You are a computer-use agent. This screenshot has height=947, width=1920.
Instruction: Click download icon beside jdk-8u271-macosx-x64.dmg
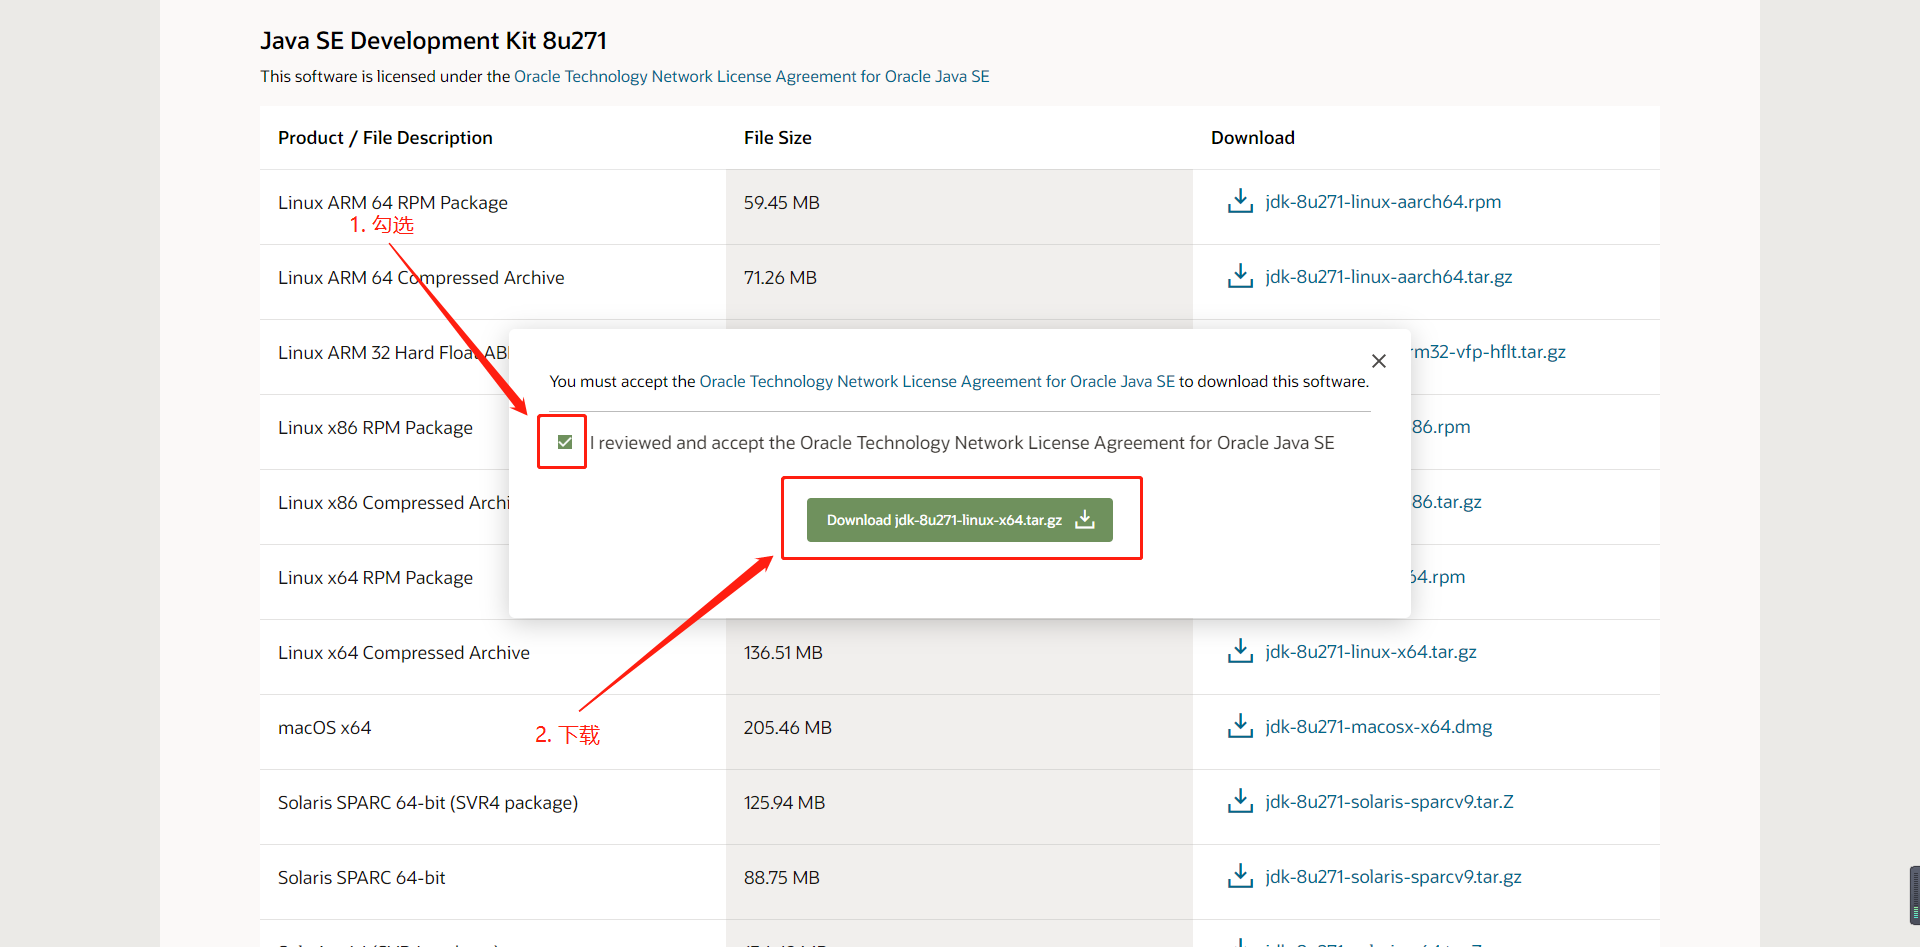pyautogui.click(x=1240, y=726)
